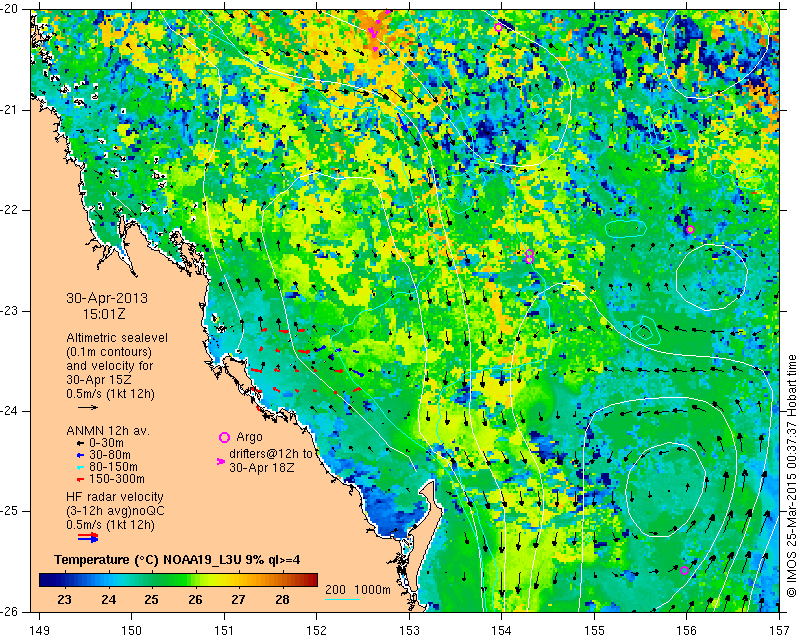
Task: Click the magenta drifter track near 20°S 152.6°E
Action: pyautogui.click(x=374, y=32)
